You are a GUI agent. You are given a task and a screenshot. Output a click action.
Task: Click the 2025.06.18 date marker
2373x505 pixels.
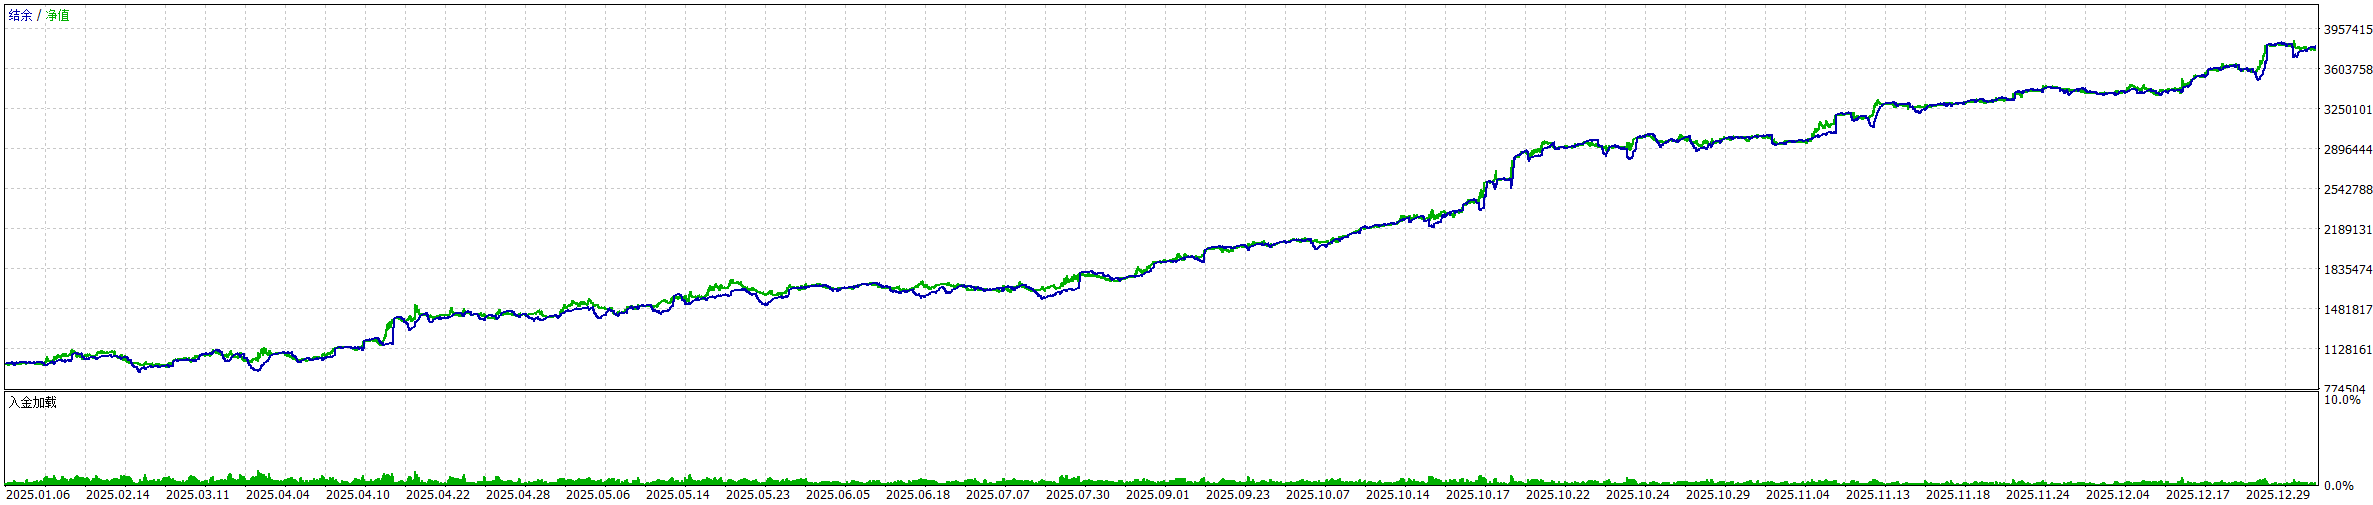click(x=918, y=495)
